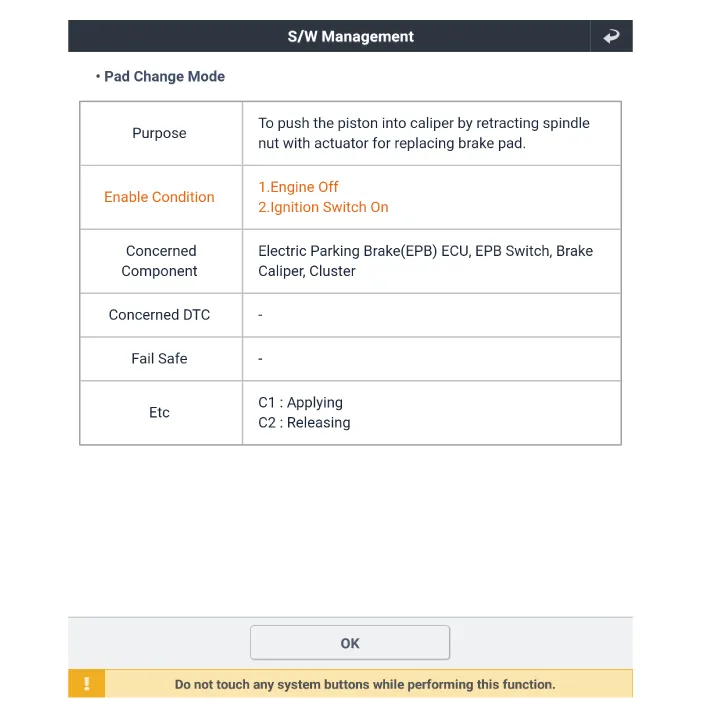Viewport: 701px width, 717px height.
Task: Select the Fail Safe label
Action: pyautogui.click(x=159, y=358)
